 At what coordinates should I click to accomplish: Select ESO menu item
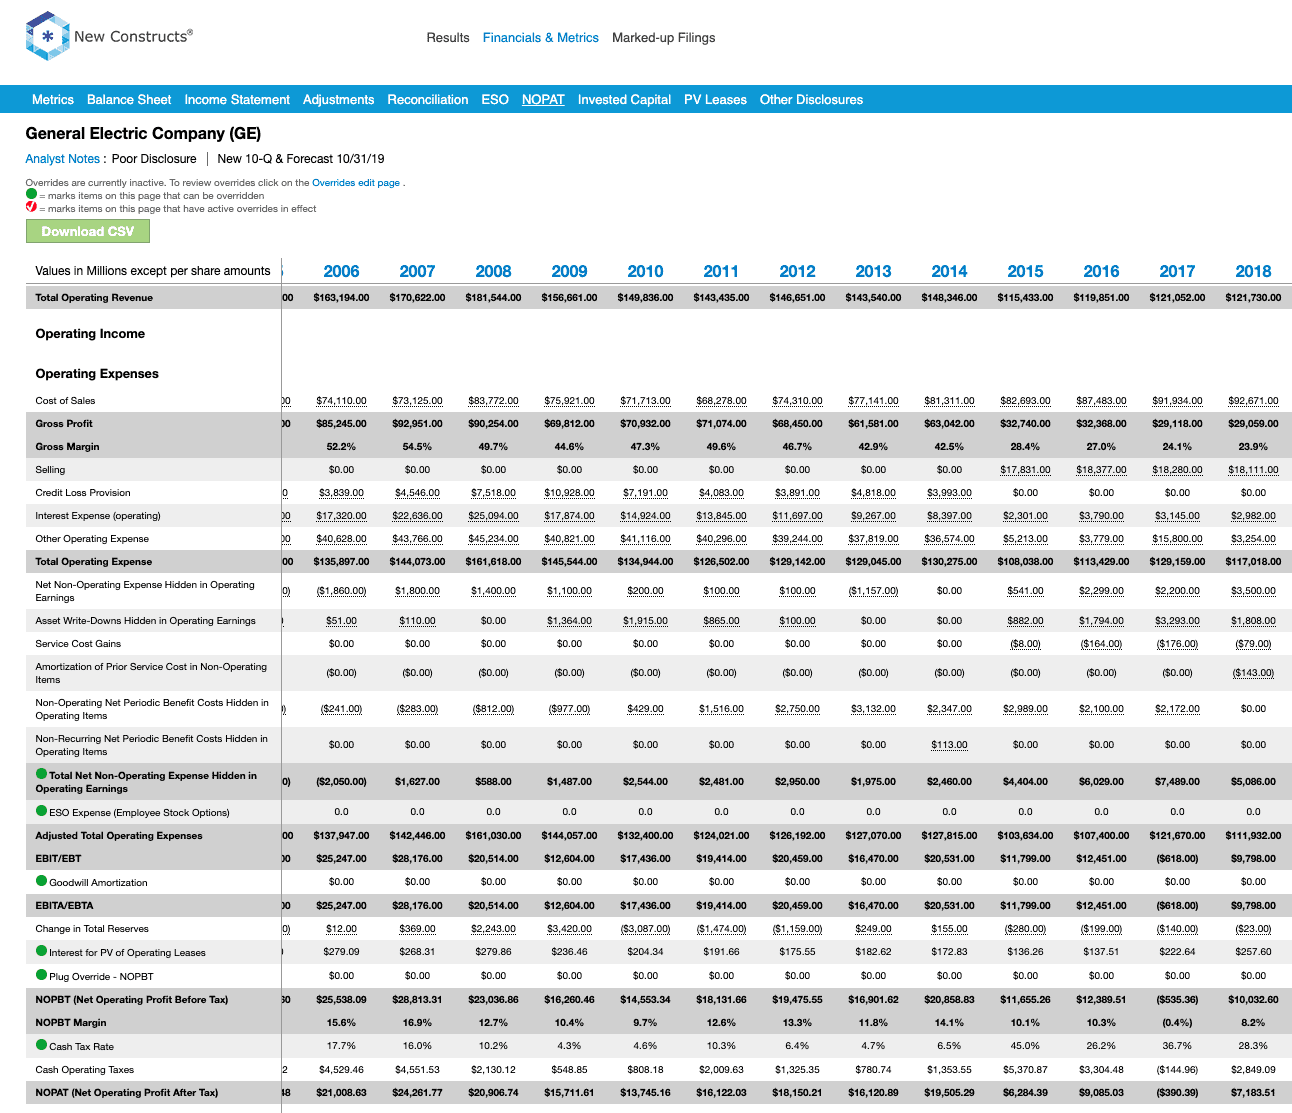(495, 100)
